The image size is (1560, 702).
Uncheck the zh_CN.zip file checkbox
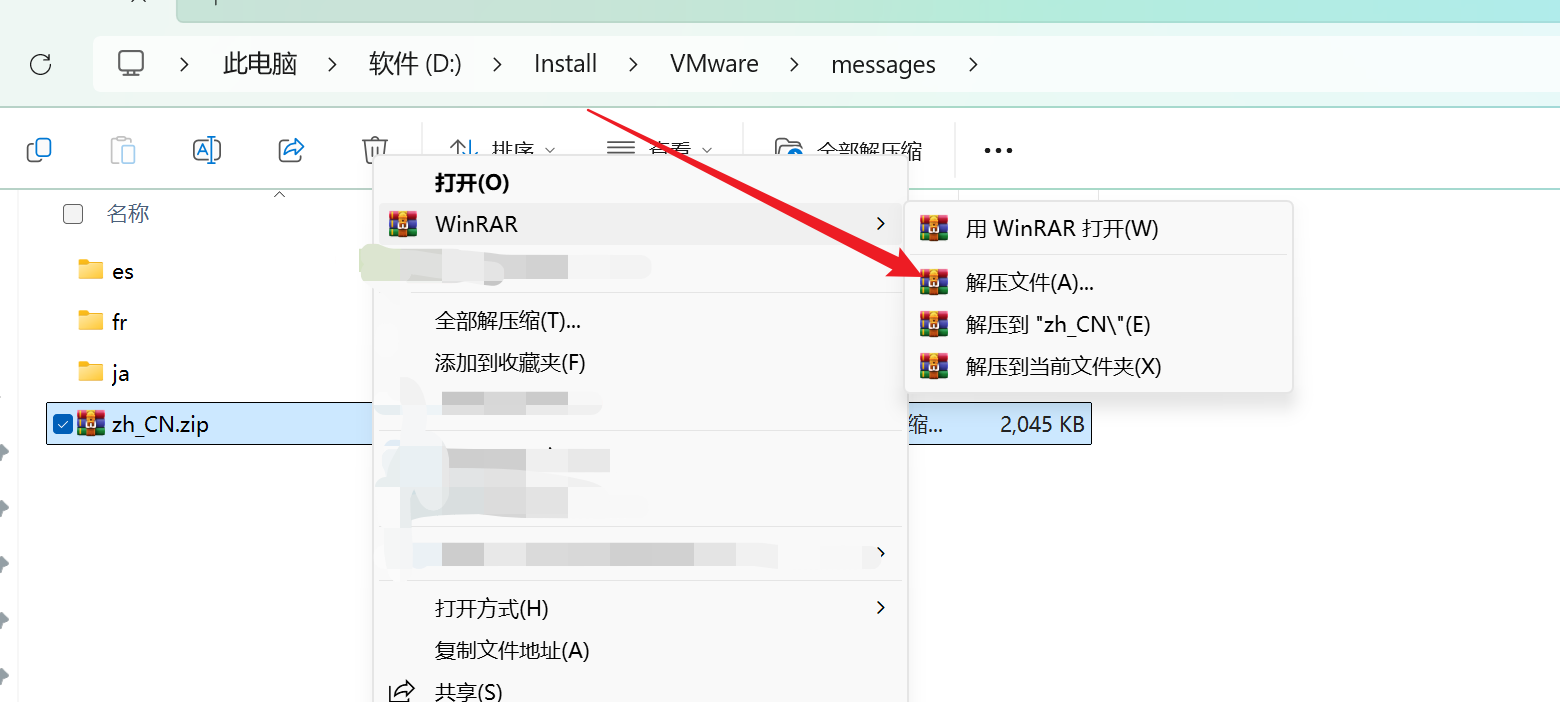pos(63,424)
